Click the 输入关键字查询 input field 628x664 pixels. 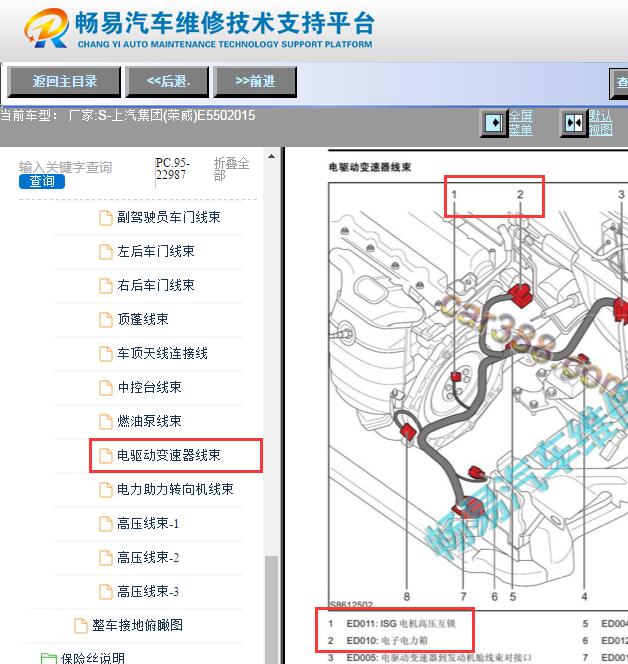pyautogui.click(x=65, y=167)
